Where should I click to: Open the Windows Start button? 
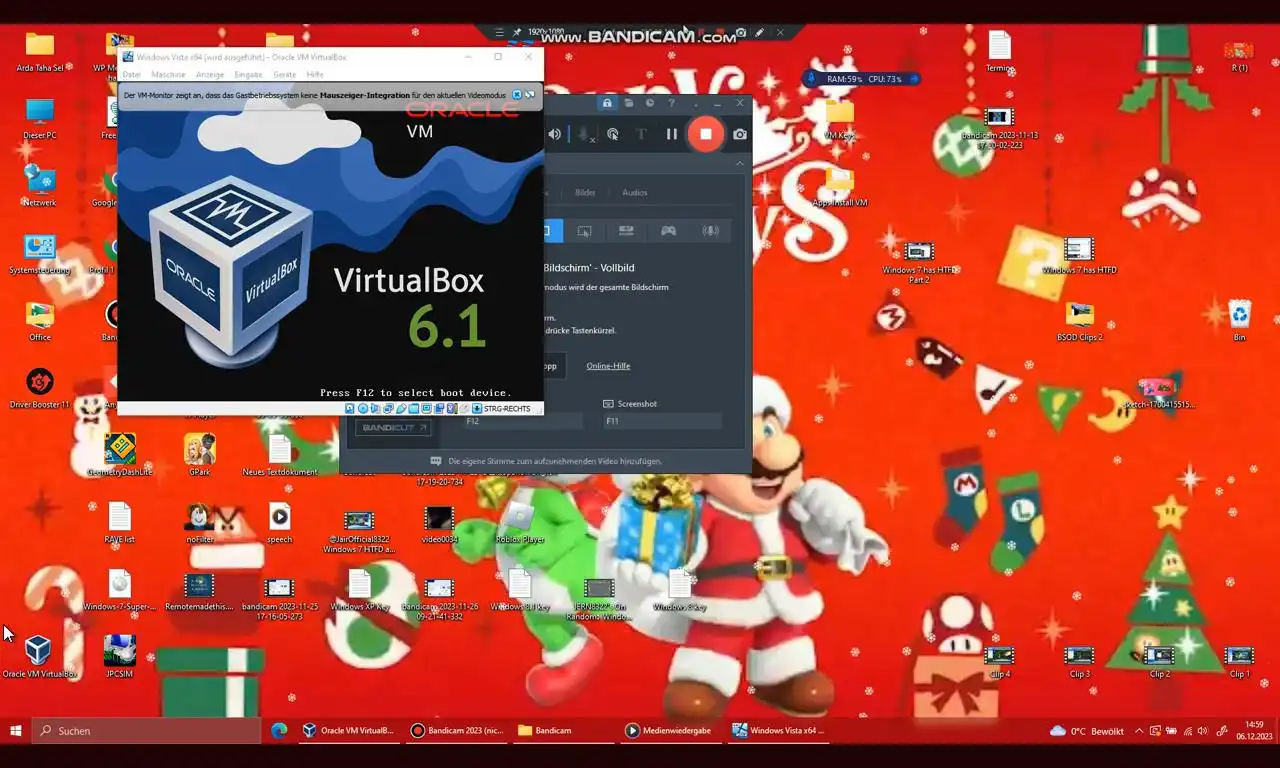(x=16, y=731)
